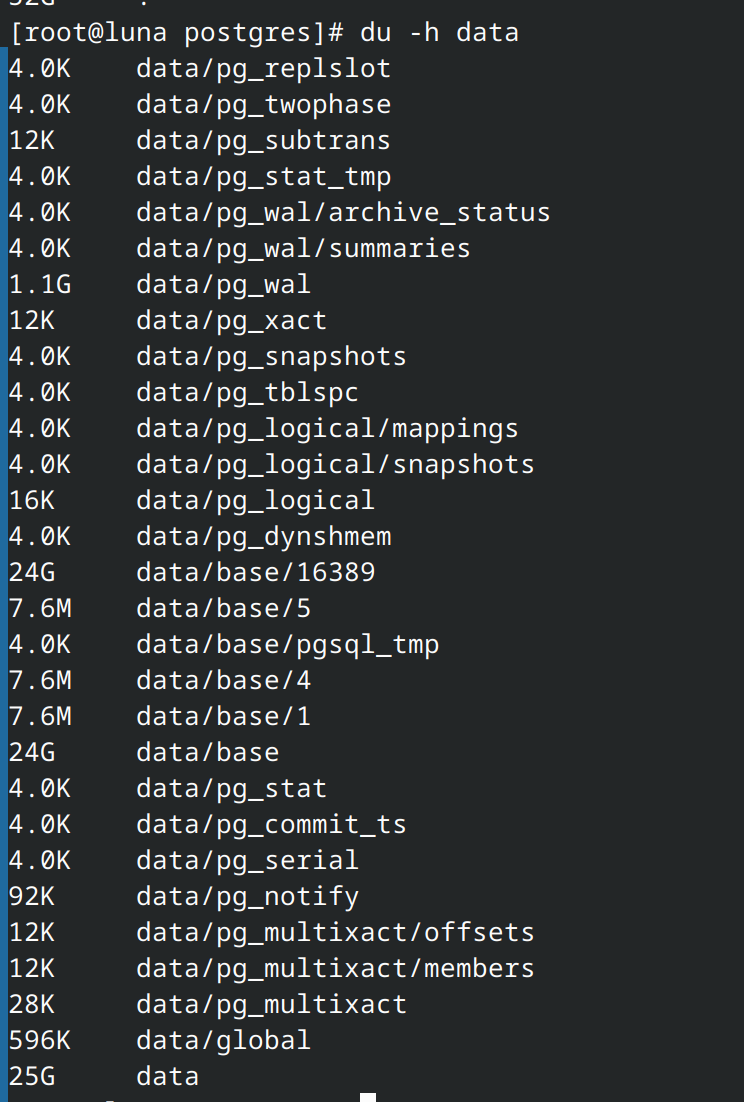Click the data/pg_multixact/offsets path
This screenshot has height=1102, width=744.
pyautogui.click(x=335, y=932)
